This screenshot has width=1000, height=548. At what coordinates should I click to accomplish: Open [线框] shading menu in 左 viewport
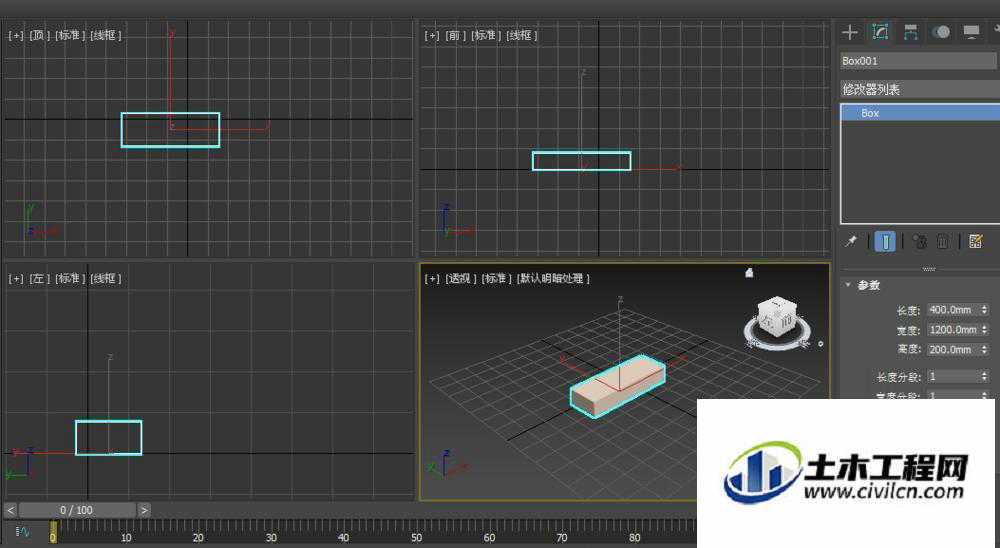coord(105,278)
